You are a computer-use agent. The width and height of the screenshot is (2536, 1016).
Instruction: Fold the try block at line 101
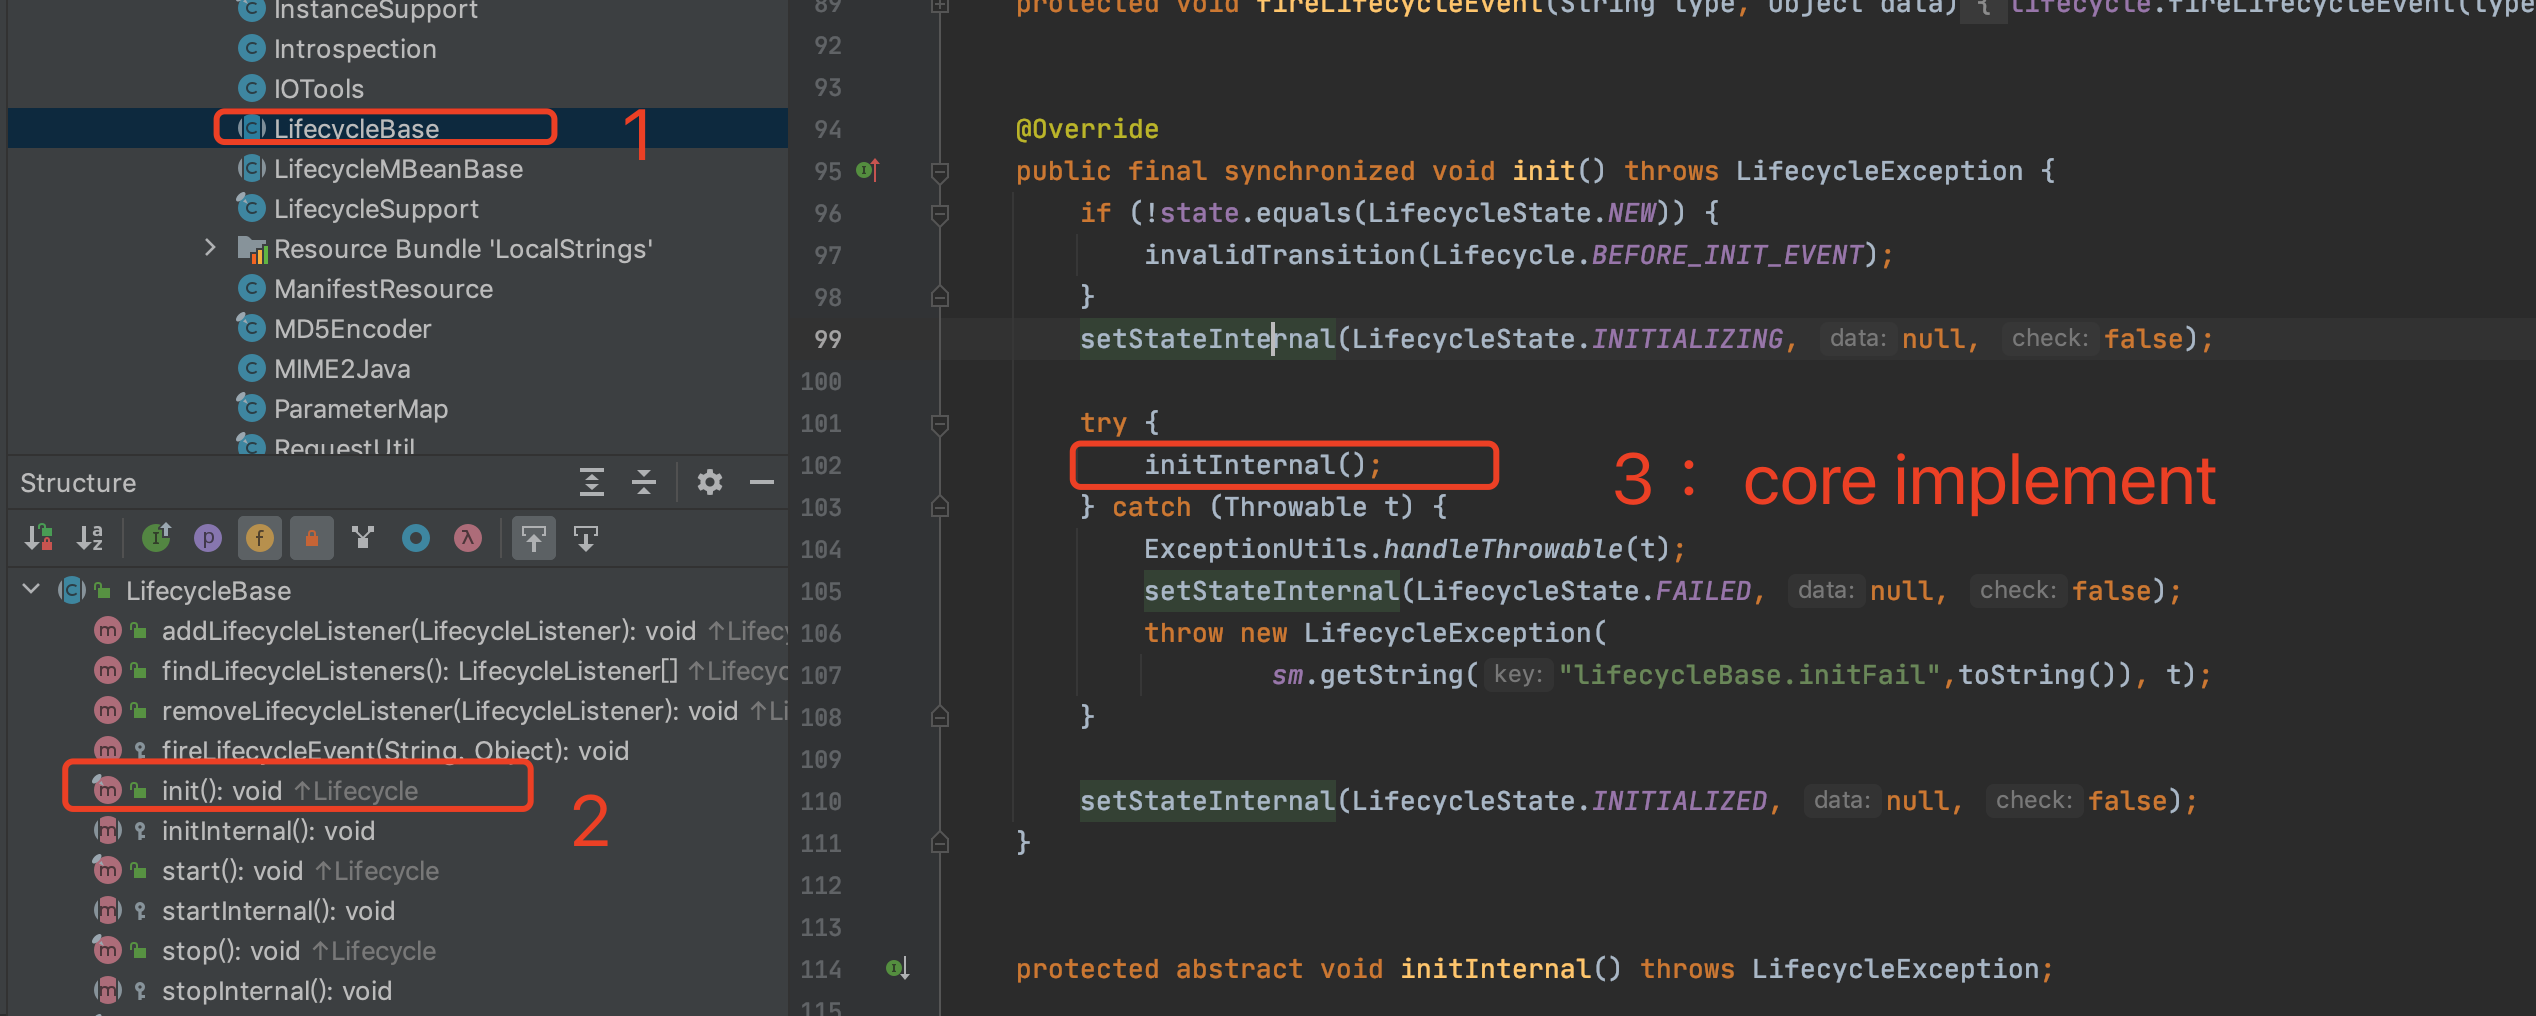click(939, 424)
